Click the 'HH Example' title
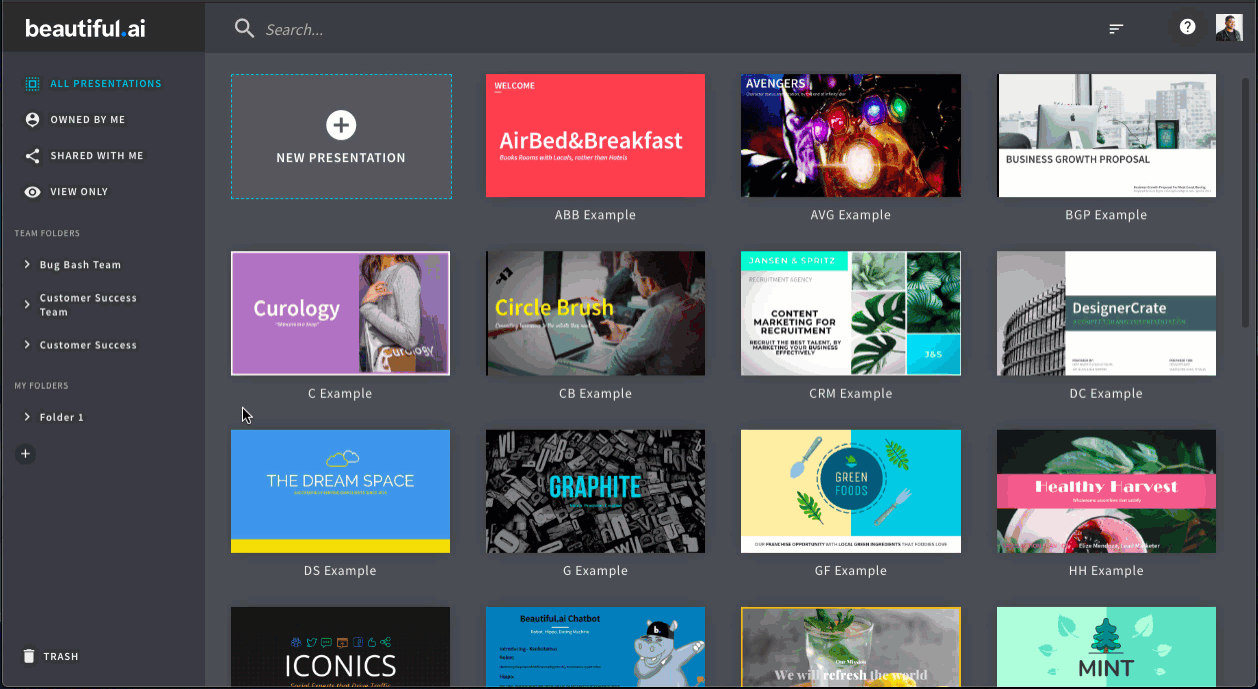Screen dimensions: 1258x689 [1106, 571]
